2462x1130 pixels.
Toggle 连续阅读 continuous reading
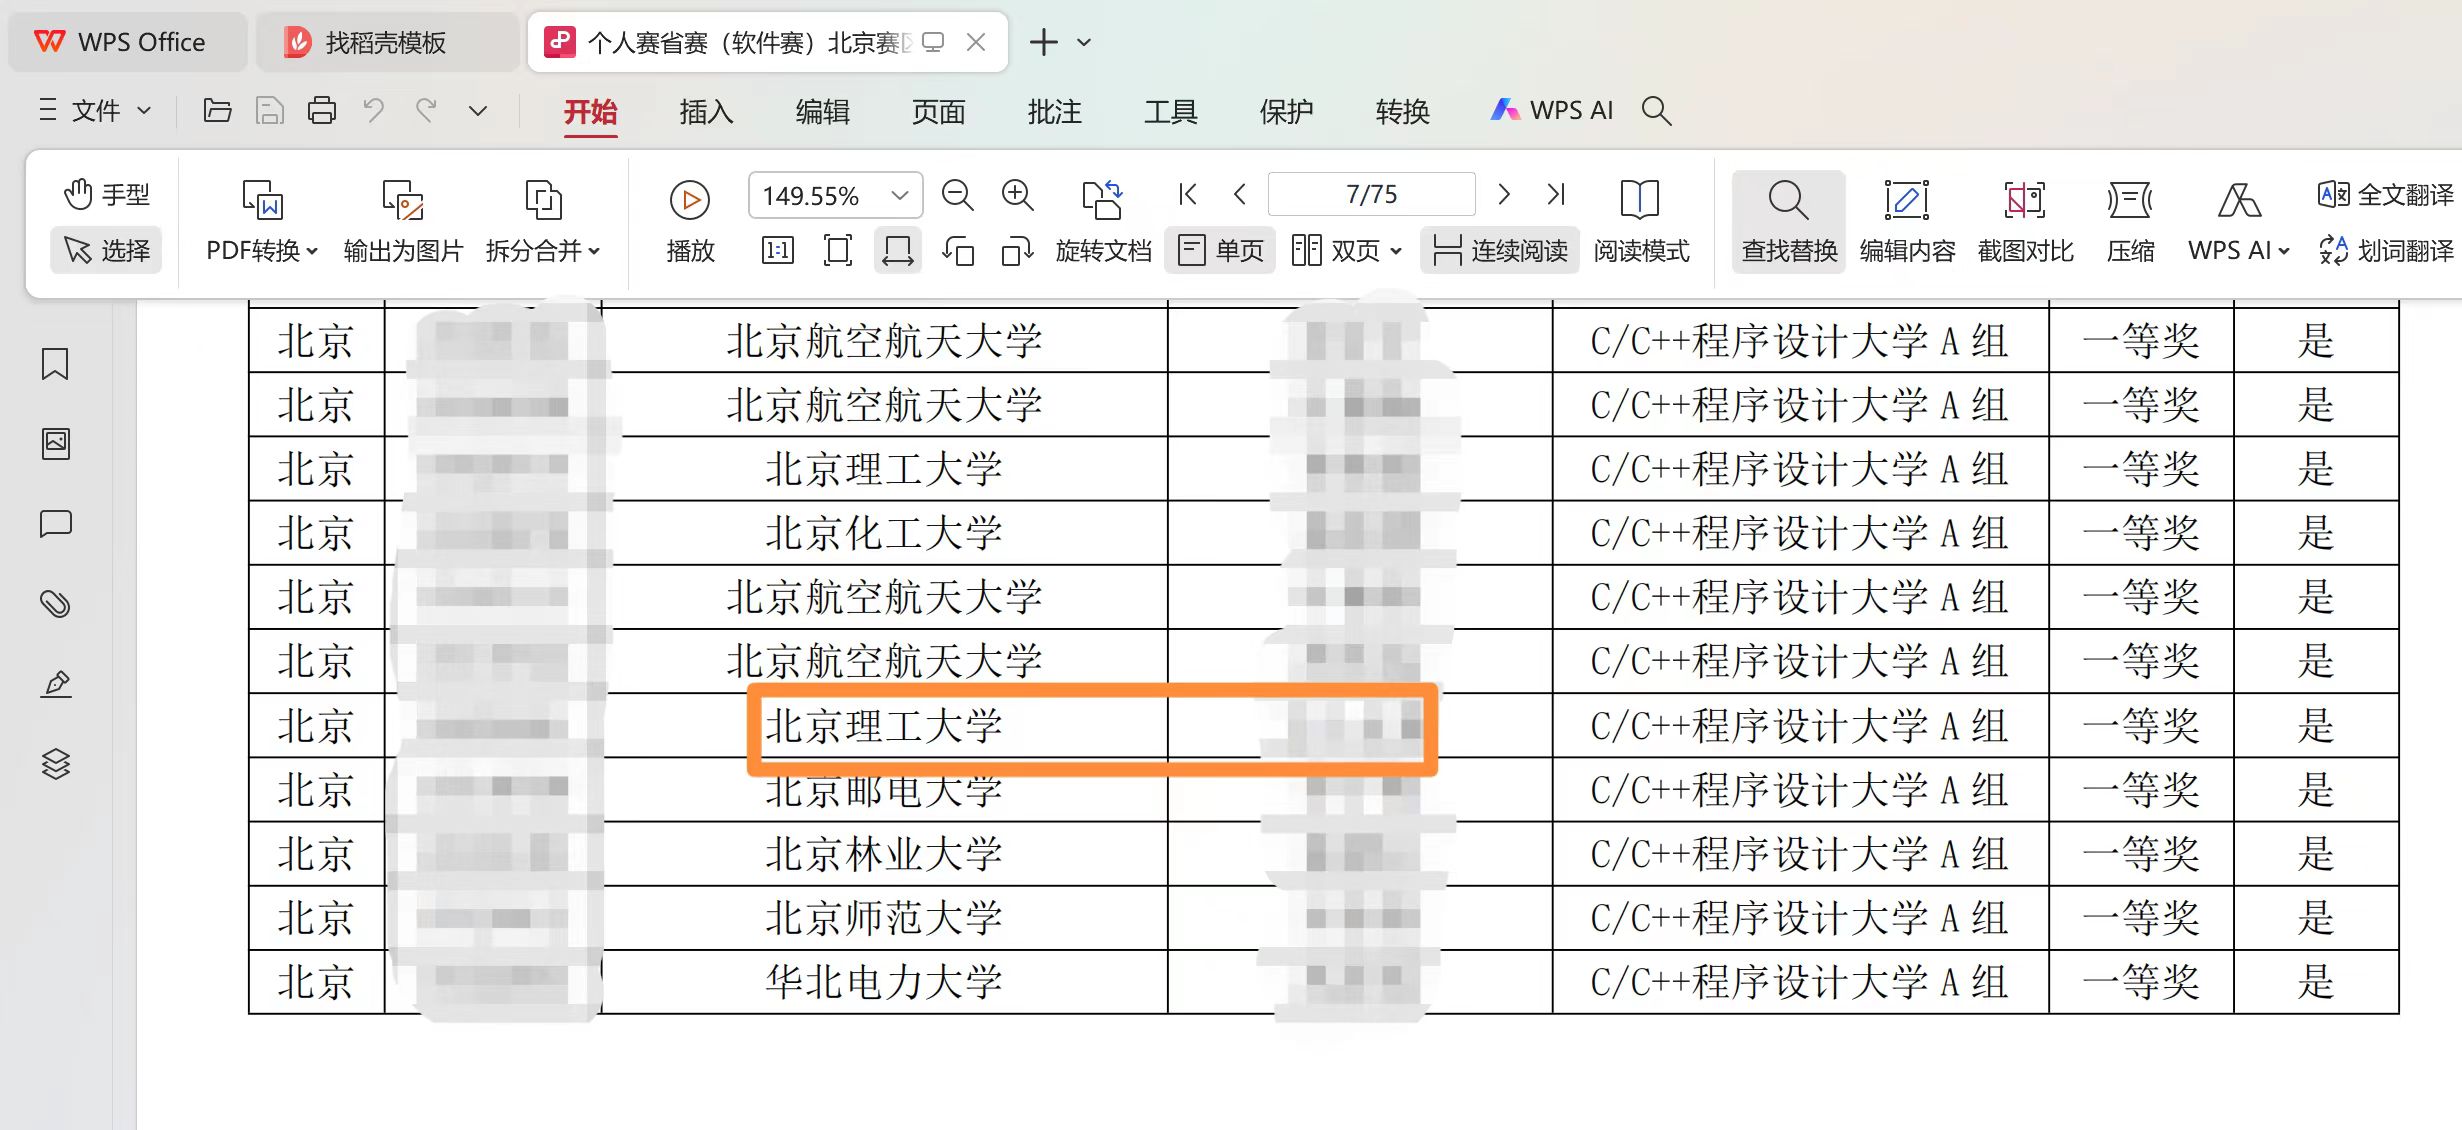[x=1499, y=250]
